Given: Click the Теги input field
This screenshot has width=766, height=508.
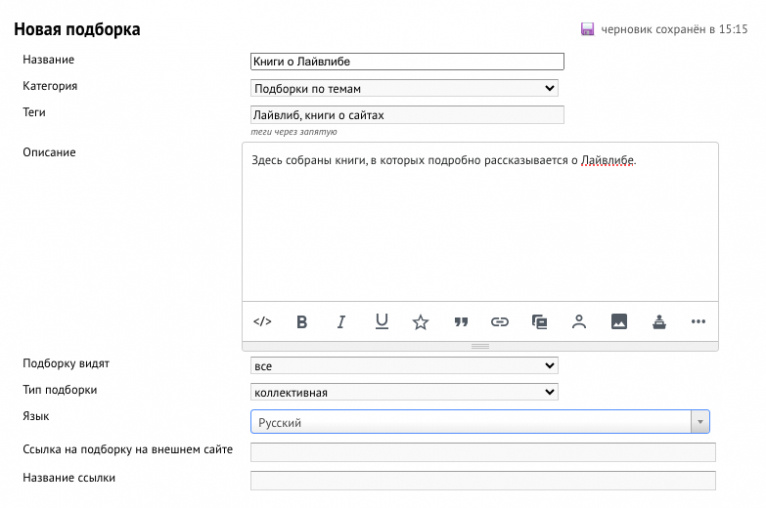Looking at the screenshot, I should pyautogui.click(x=407, y=115).
